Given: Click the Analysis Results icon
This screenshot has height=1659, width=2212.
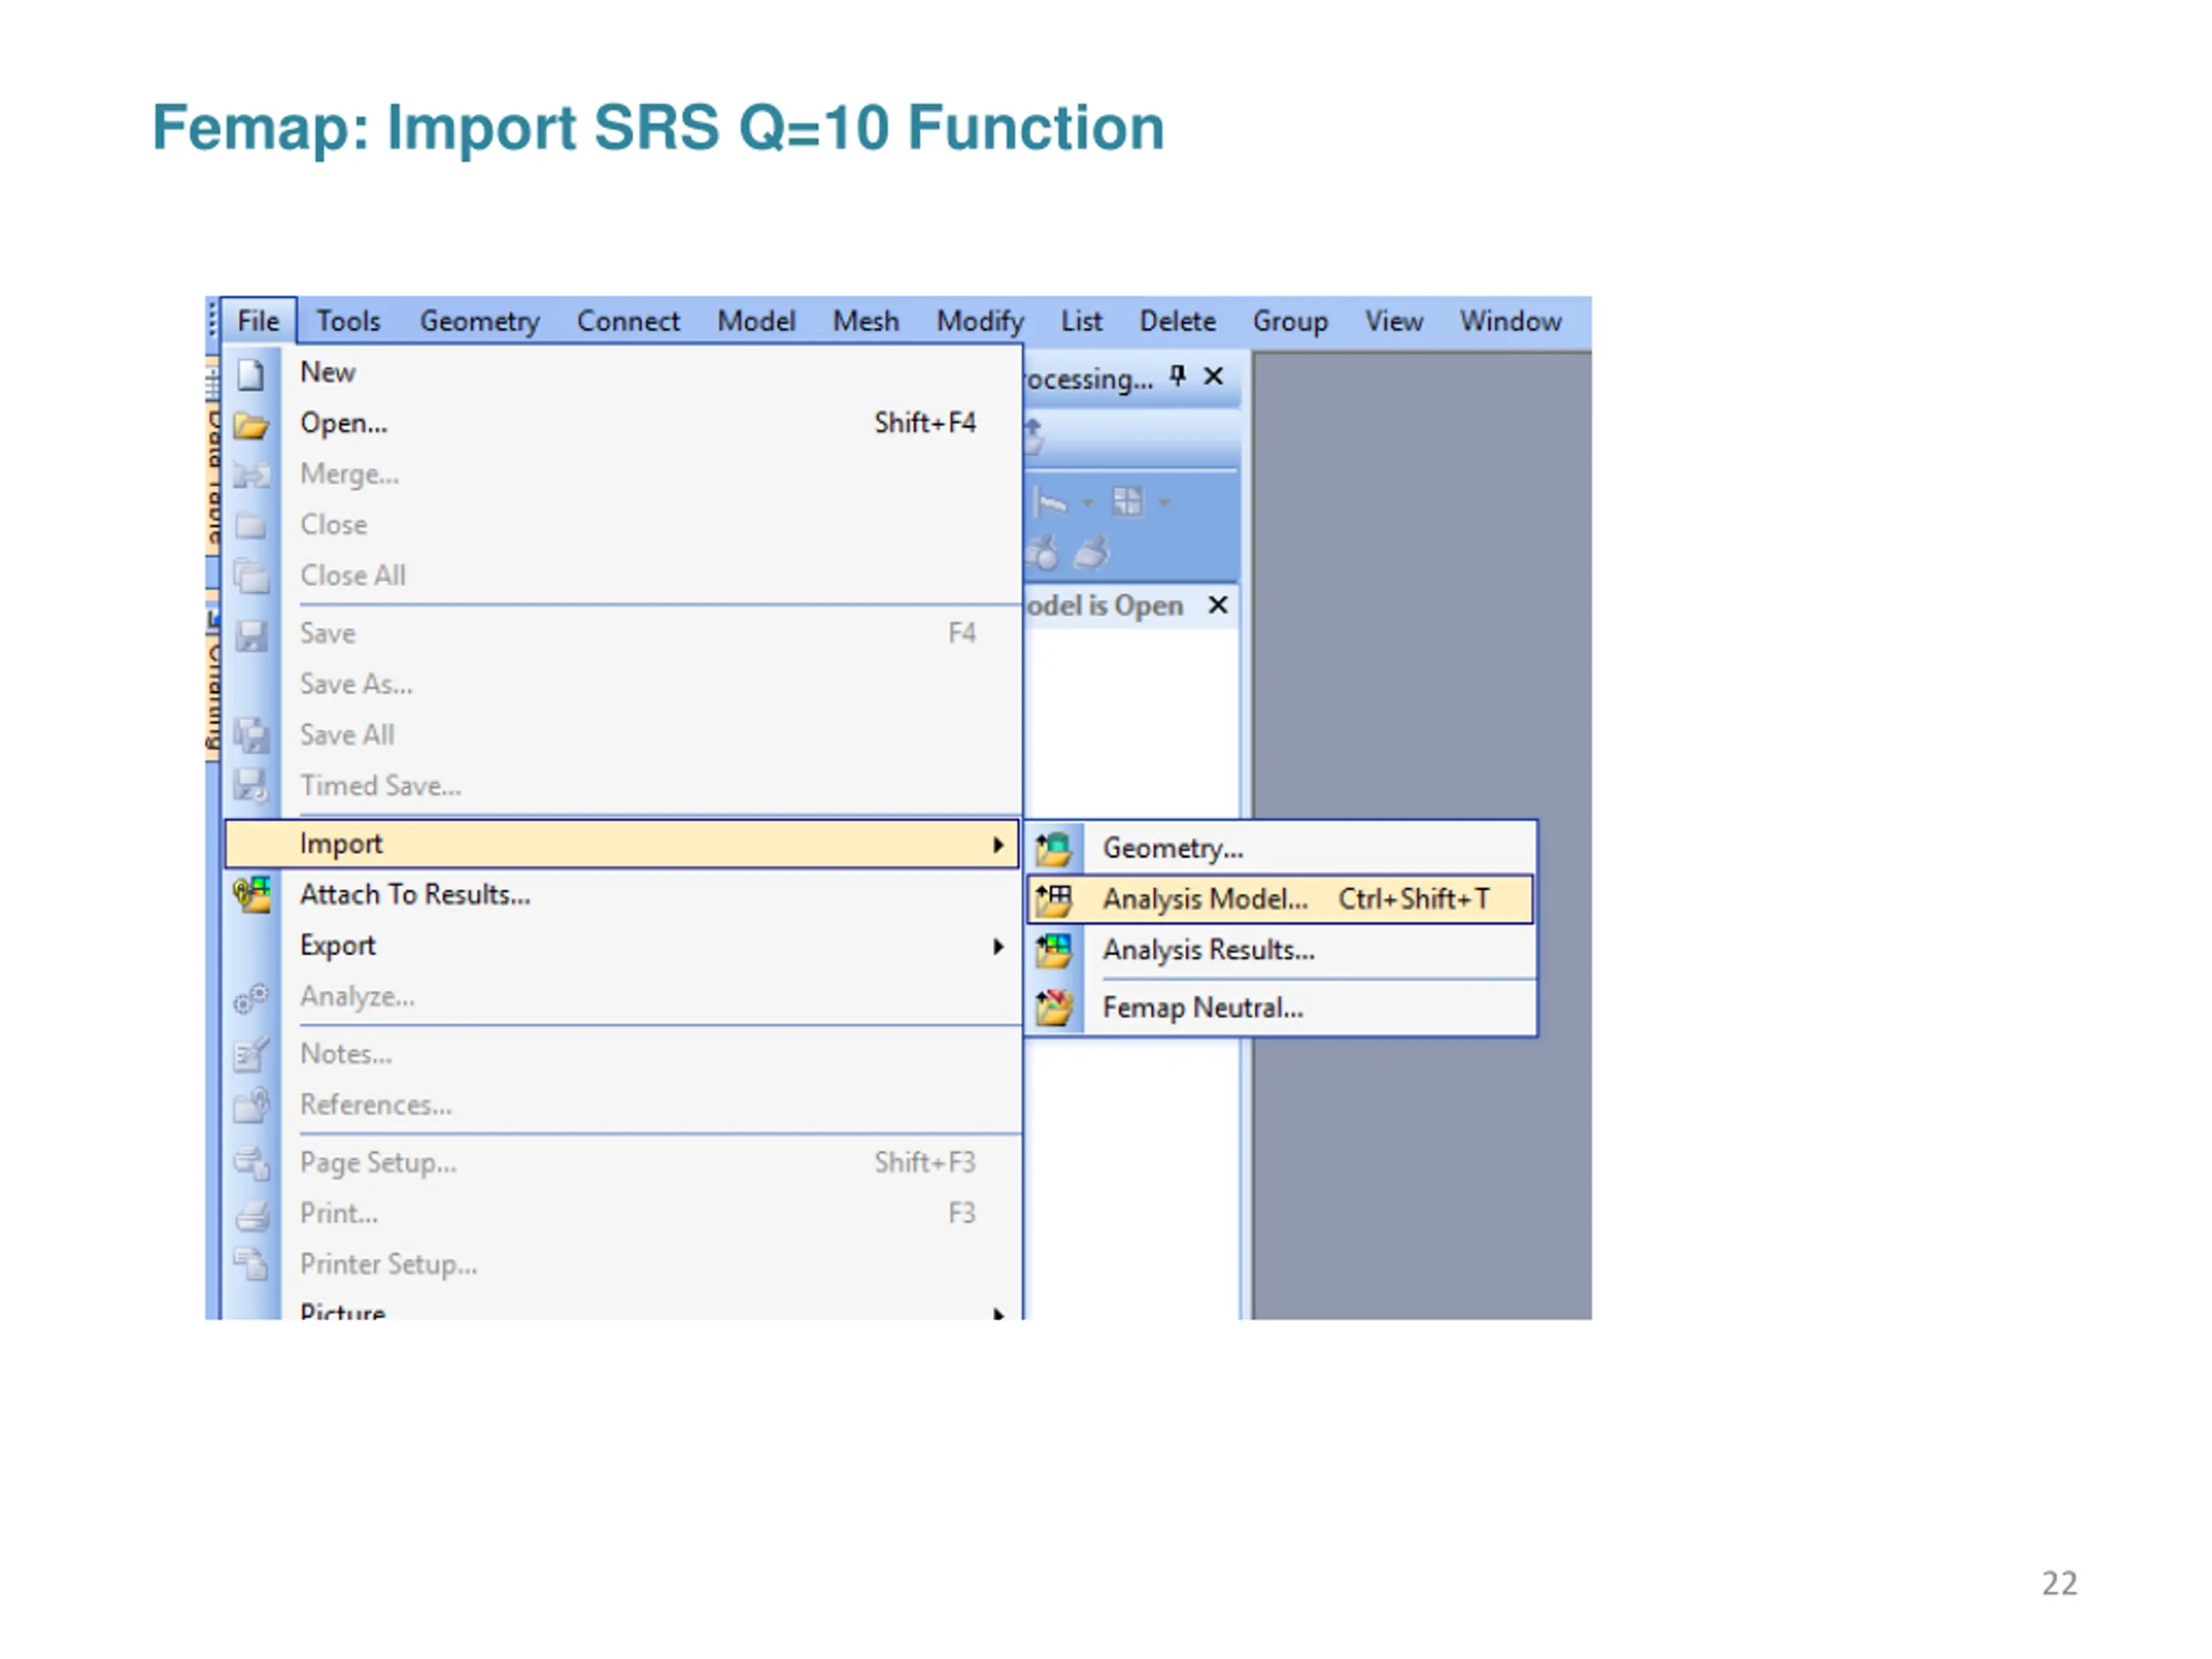Looking at the screenshot, I should pyautogui.click(x=1054, y=950).
